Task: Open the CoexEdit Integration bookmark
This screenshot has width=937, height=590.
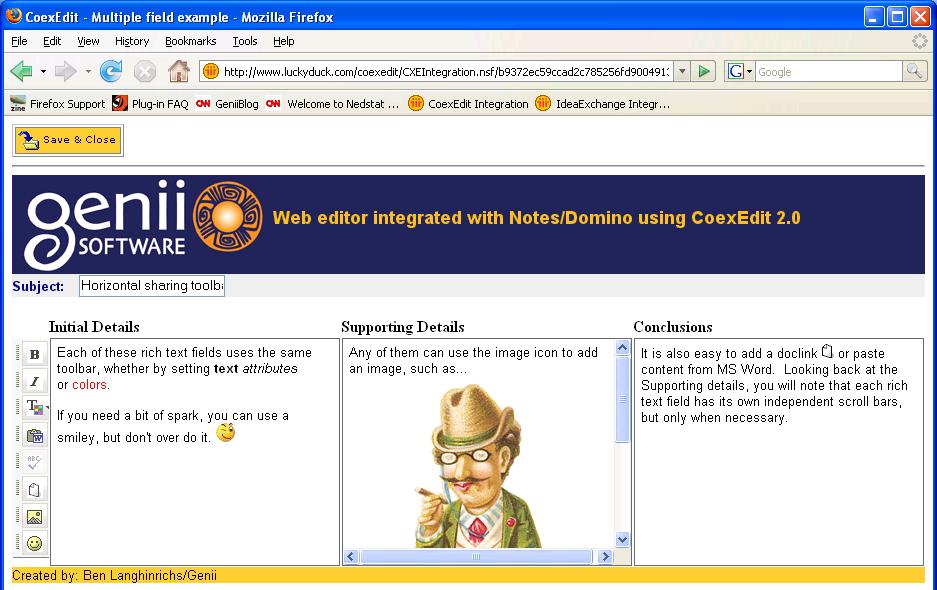Action: pyautogui.click(x=468, y=104)
